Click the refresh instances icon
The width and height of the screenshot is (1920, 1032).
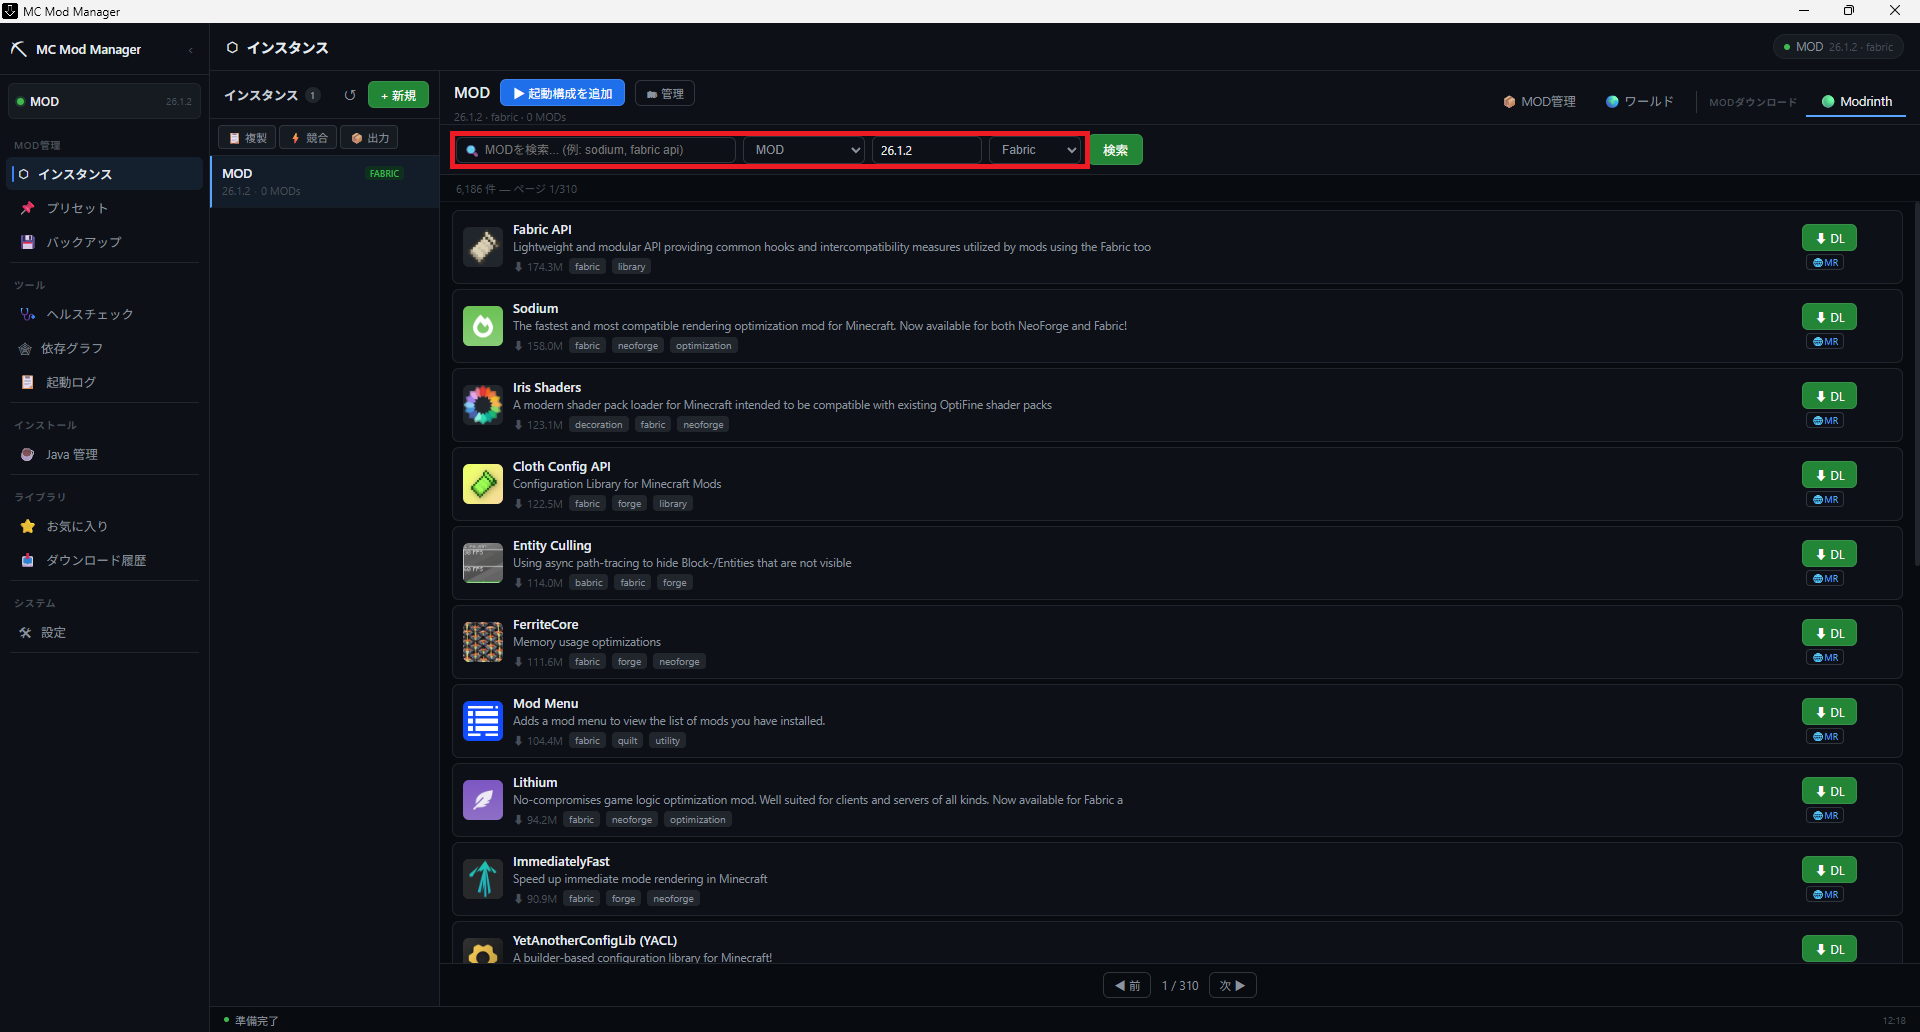coord(350,95)
